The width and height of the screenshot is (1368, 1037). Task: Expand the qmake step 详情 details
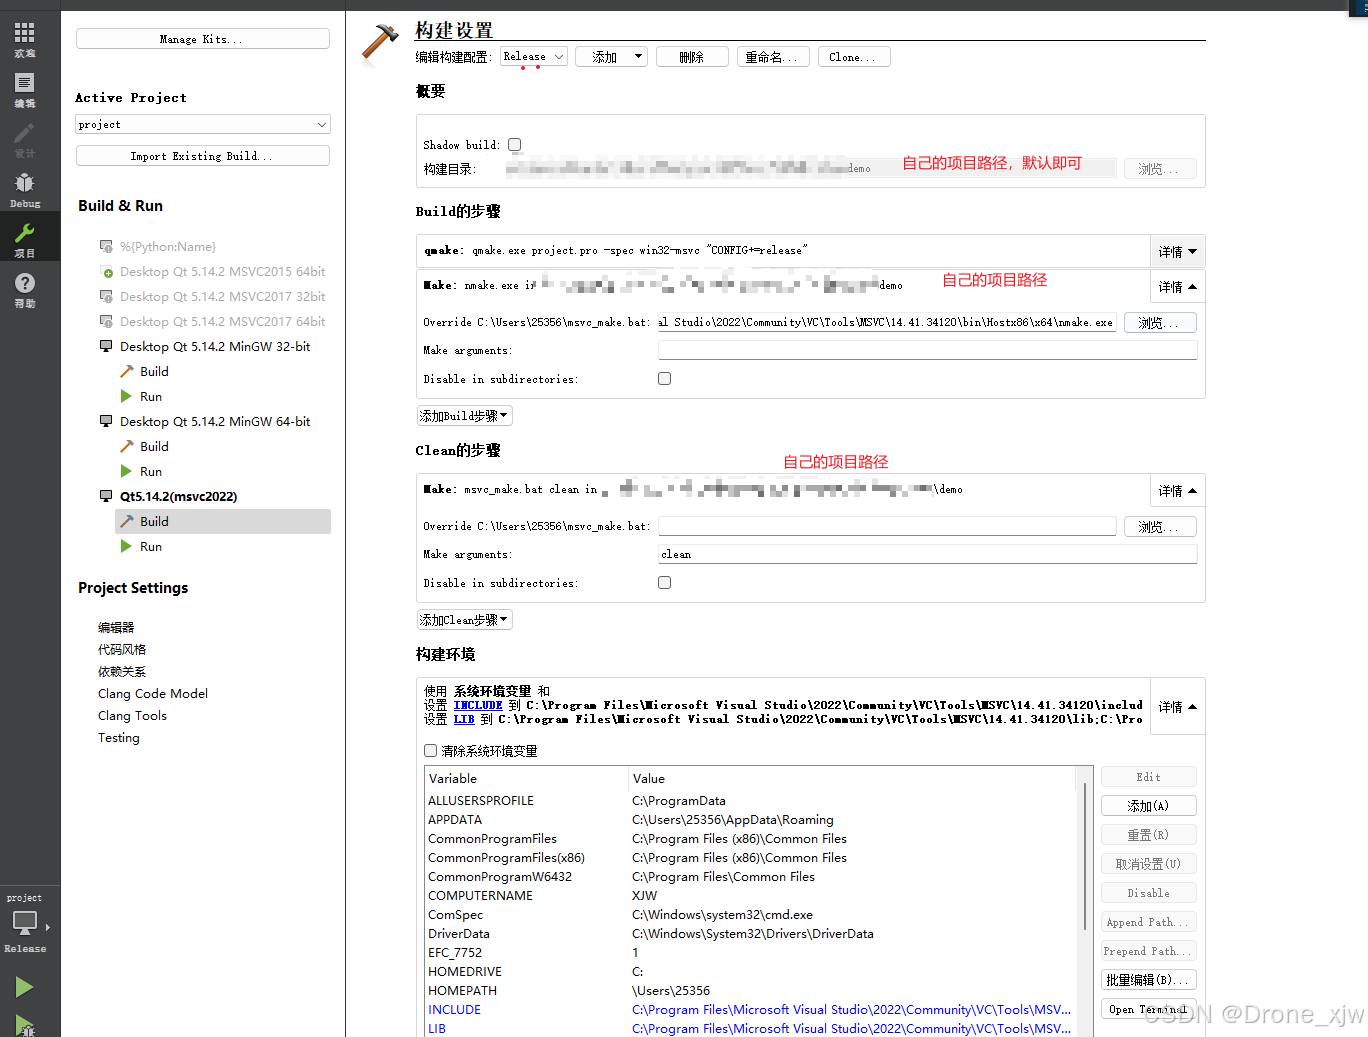[x=1177, y=252]
